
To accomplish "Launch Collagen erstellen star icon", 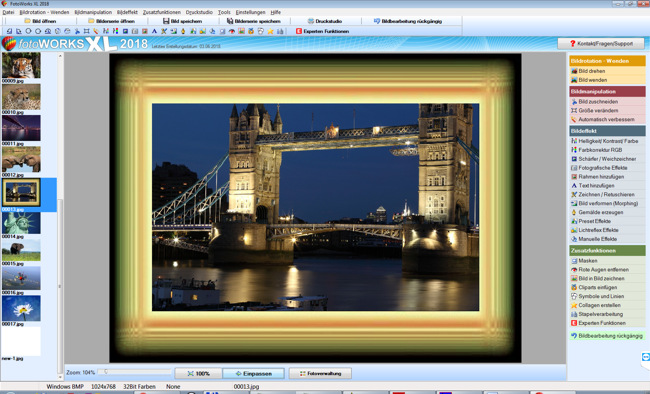I will click(574, 305).
